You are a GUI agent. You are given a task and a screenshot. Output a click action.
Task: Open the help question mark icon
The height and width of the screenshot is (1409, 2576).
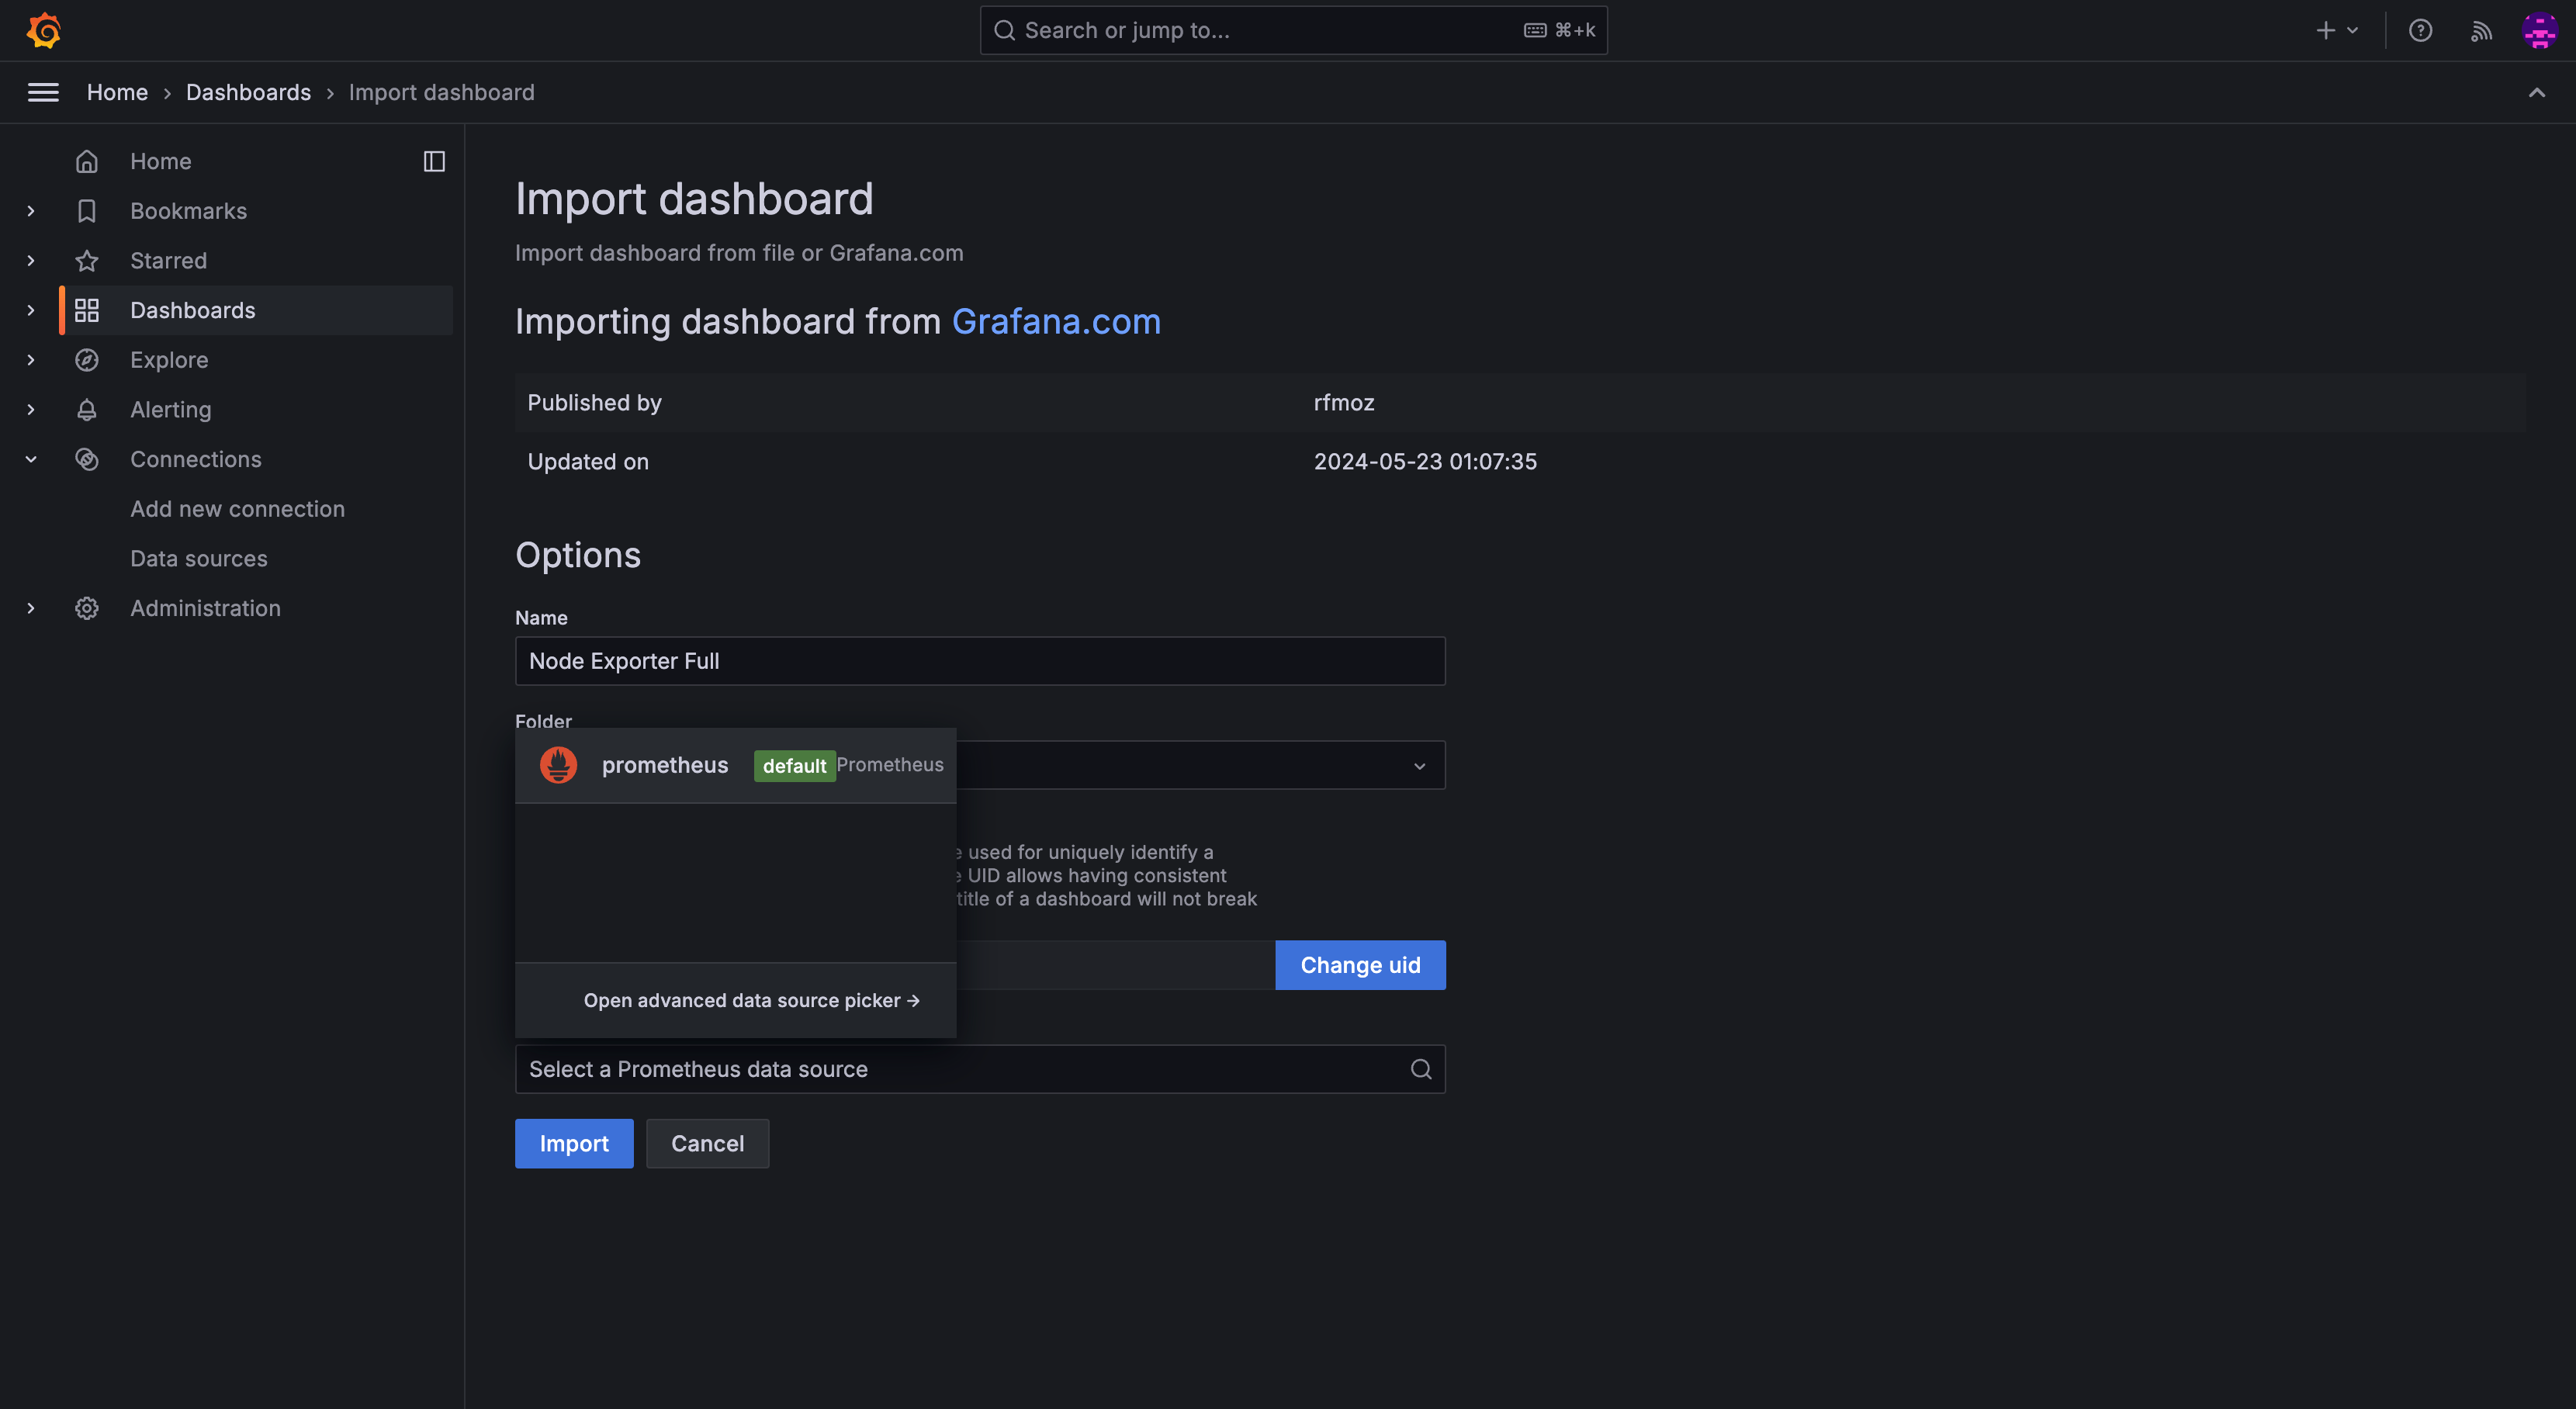(x=2420, y=30)
